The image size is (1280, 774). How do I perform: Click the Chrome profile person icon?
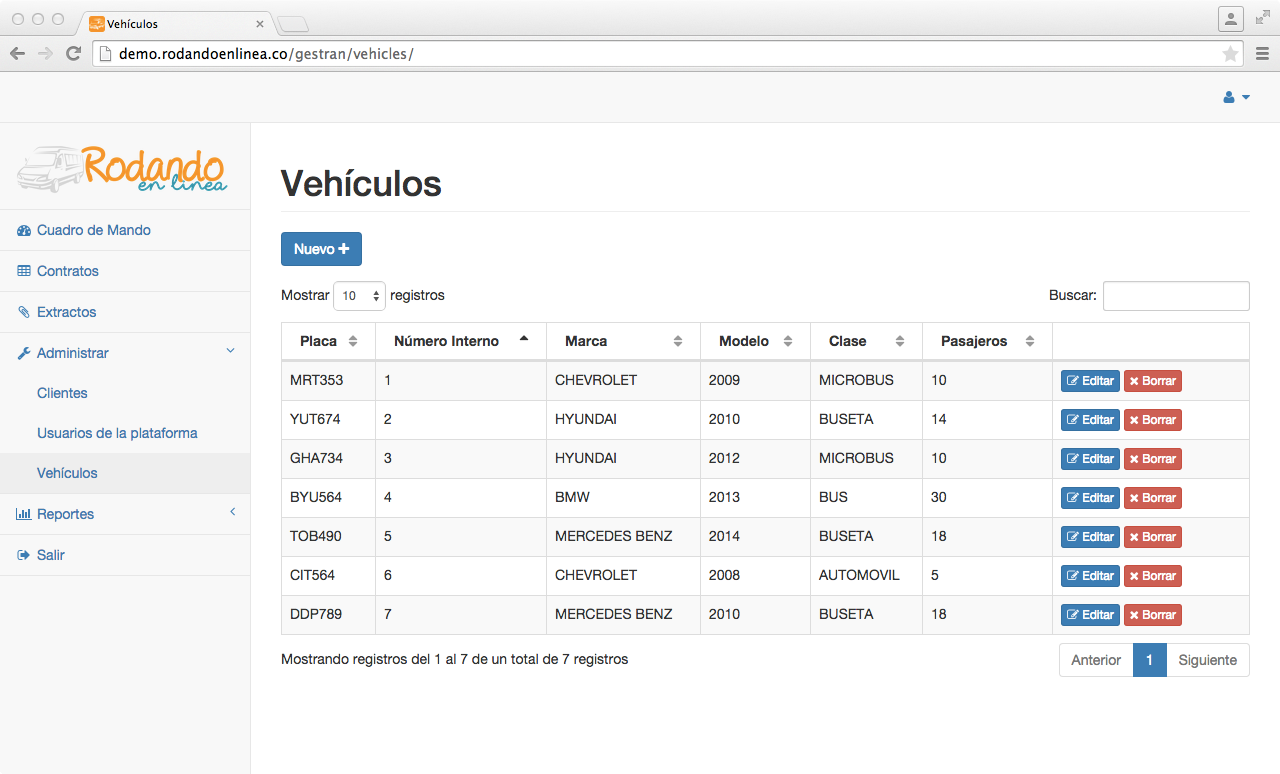click(1230, 18)
